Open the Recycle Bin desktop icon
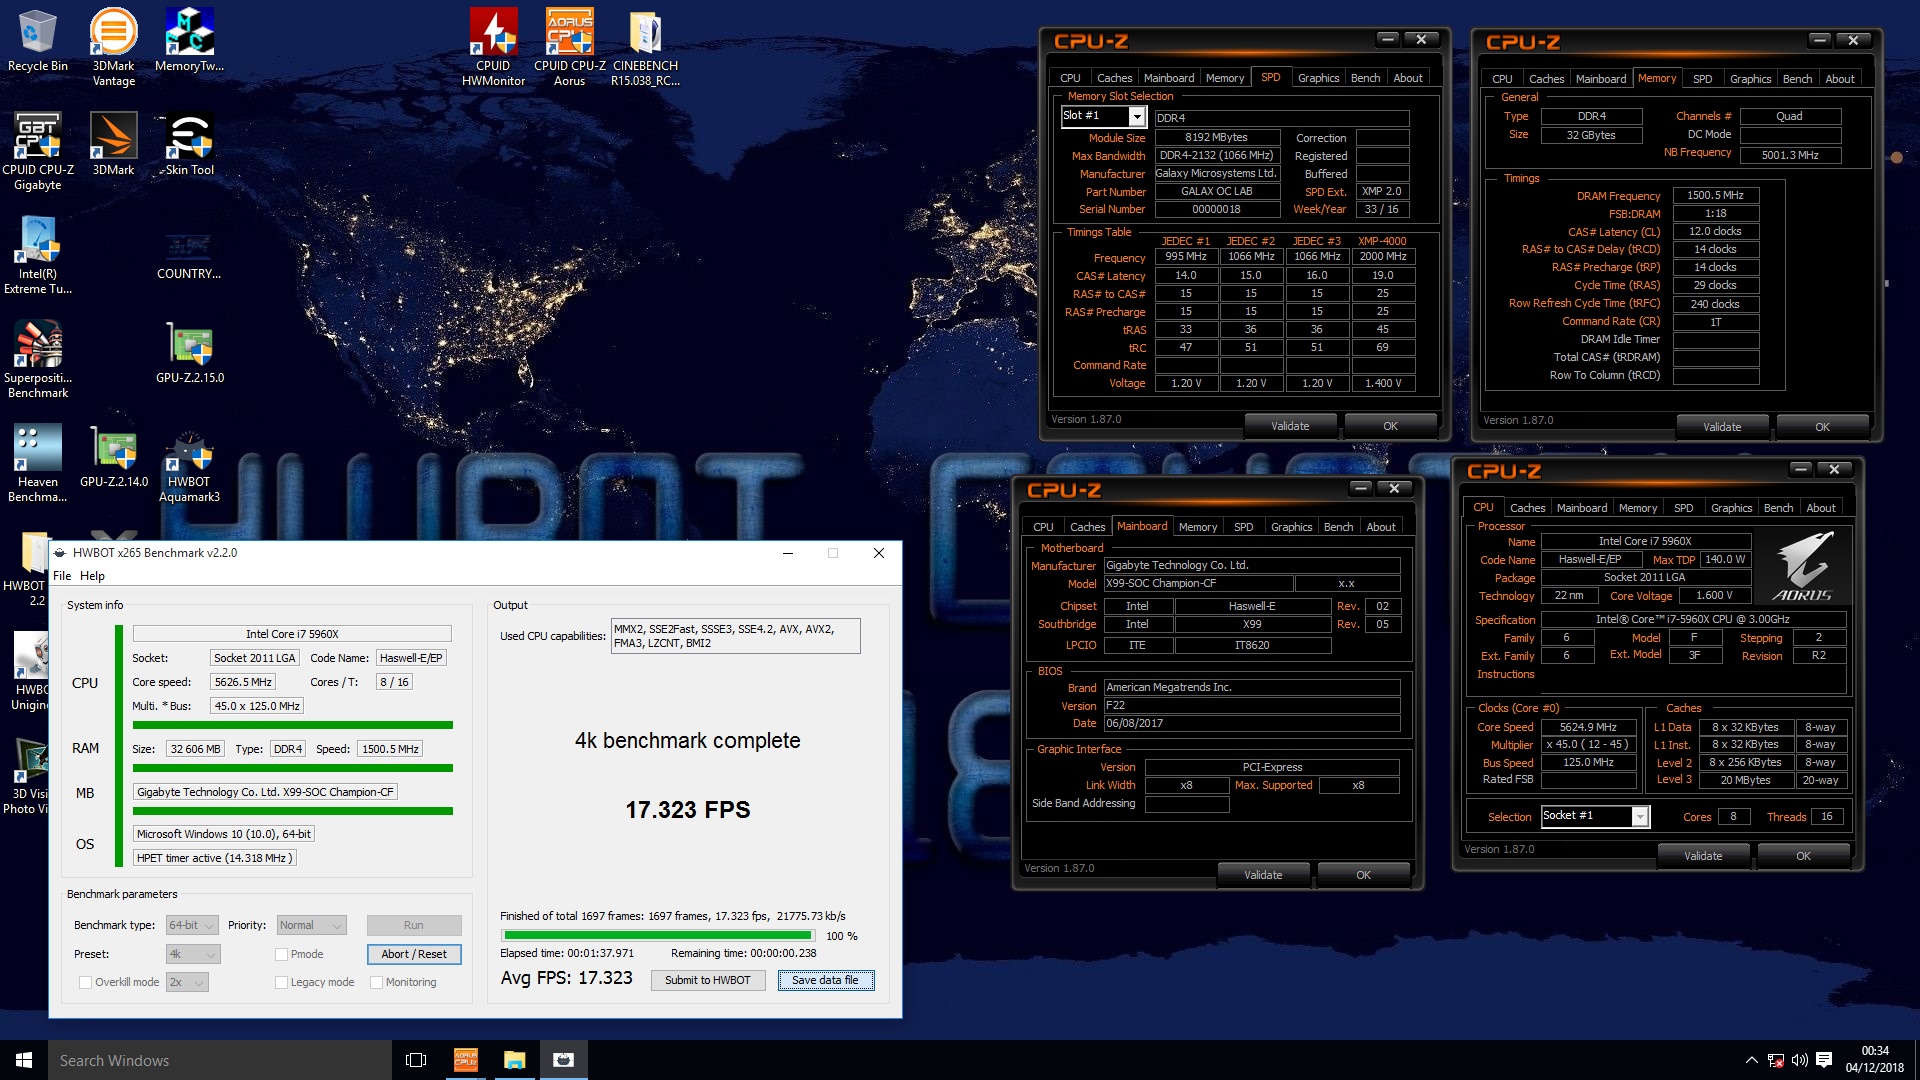 click(37, 41)
